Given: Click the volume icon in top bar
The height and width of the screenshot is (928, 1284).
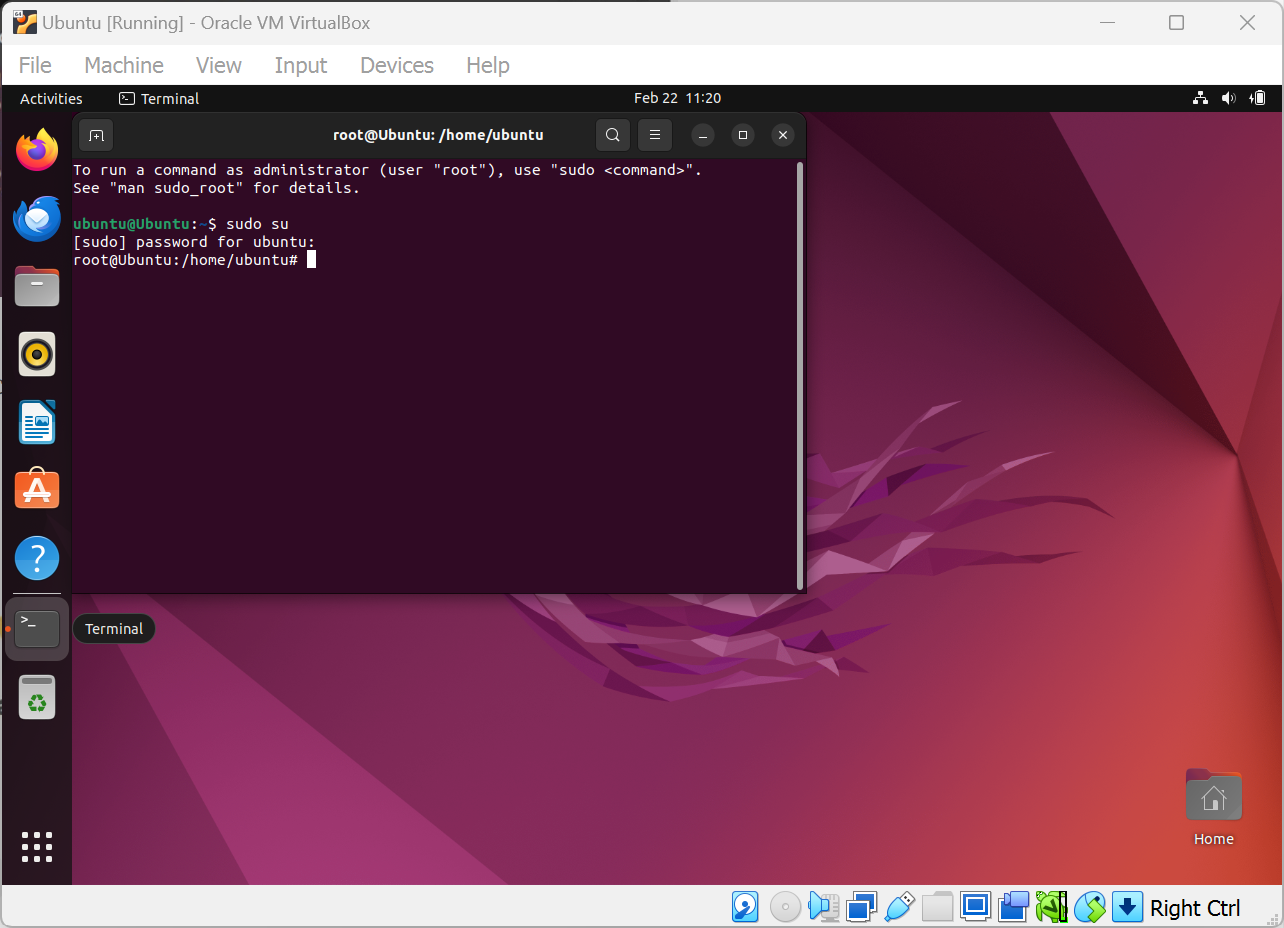Looking at the screenshot, I should coord(1228,98).
